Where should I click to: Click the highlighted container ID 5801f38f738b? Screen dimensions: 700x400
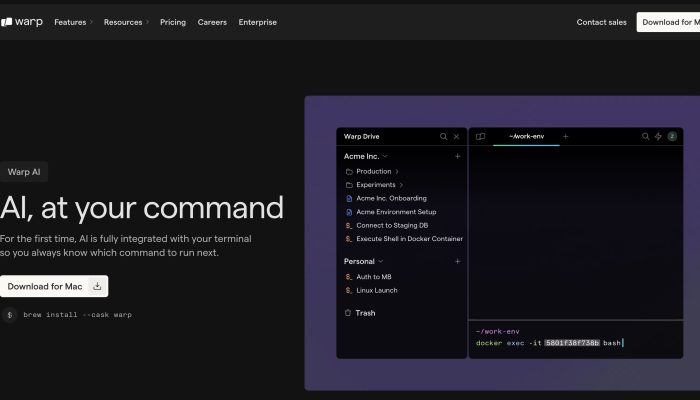[572, 343]
